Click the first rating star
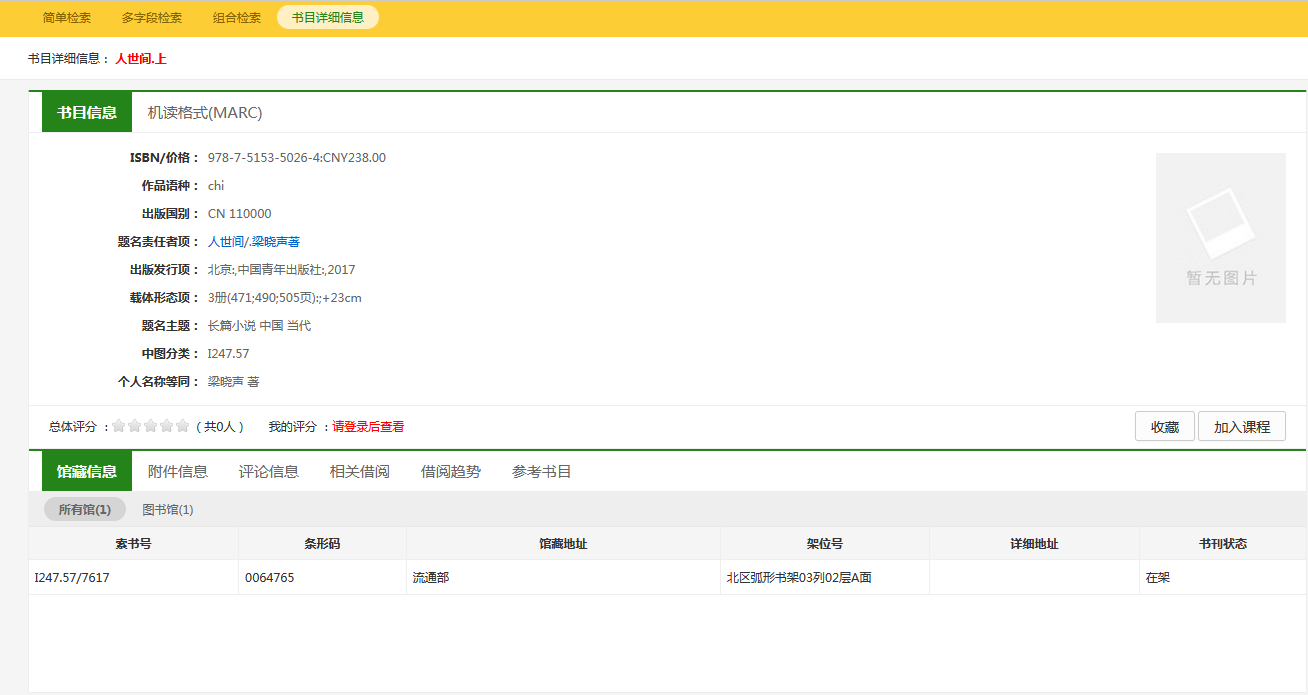1308x695 pixels. click(119, 426)
